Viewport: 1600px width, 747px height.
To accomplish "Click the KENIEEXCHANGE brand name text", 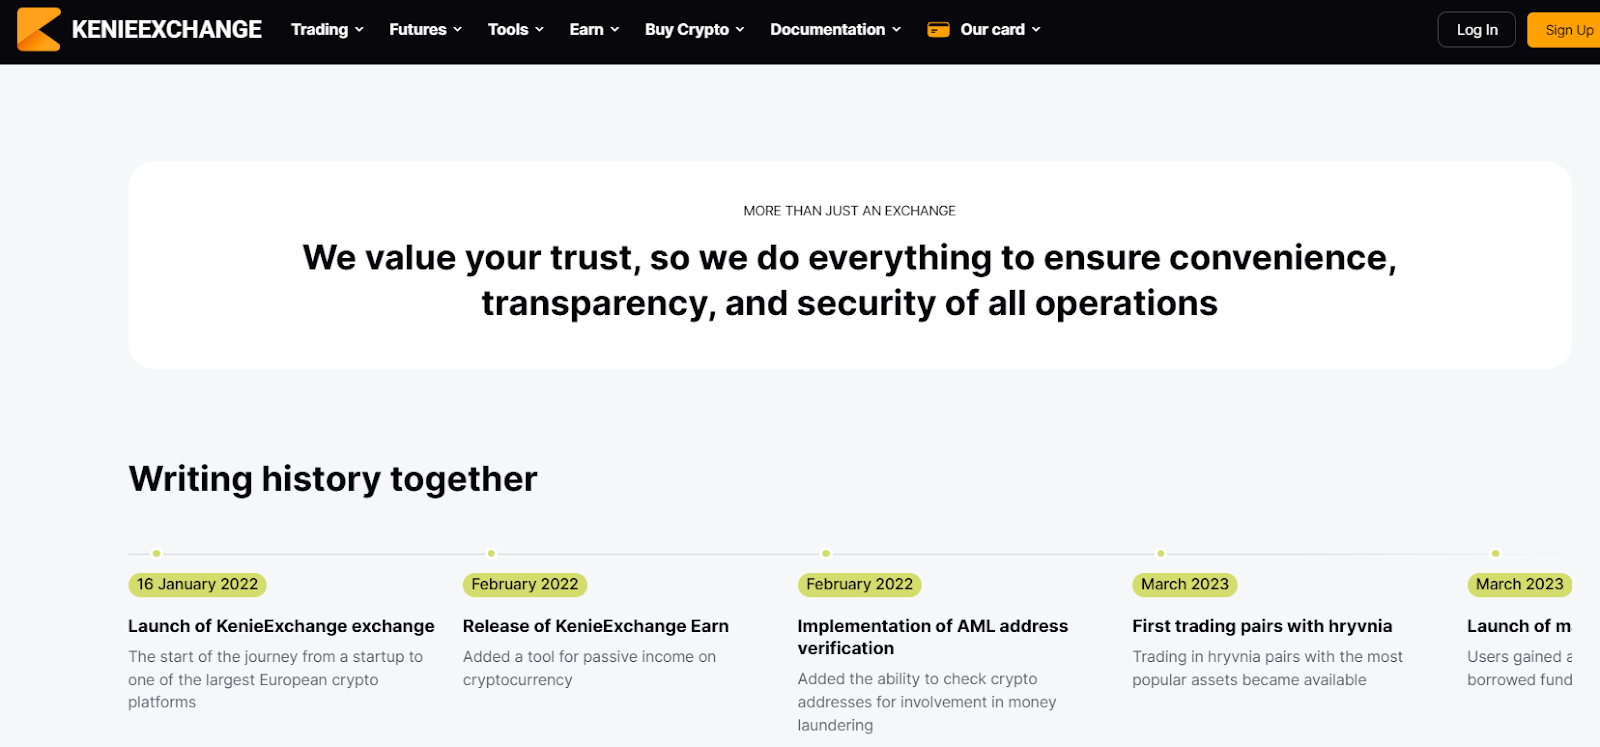I will 167,30.
